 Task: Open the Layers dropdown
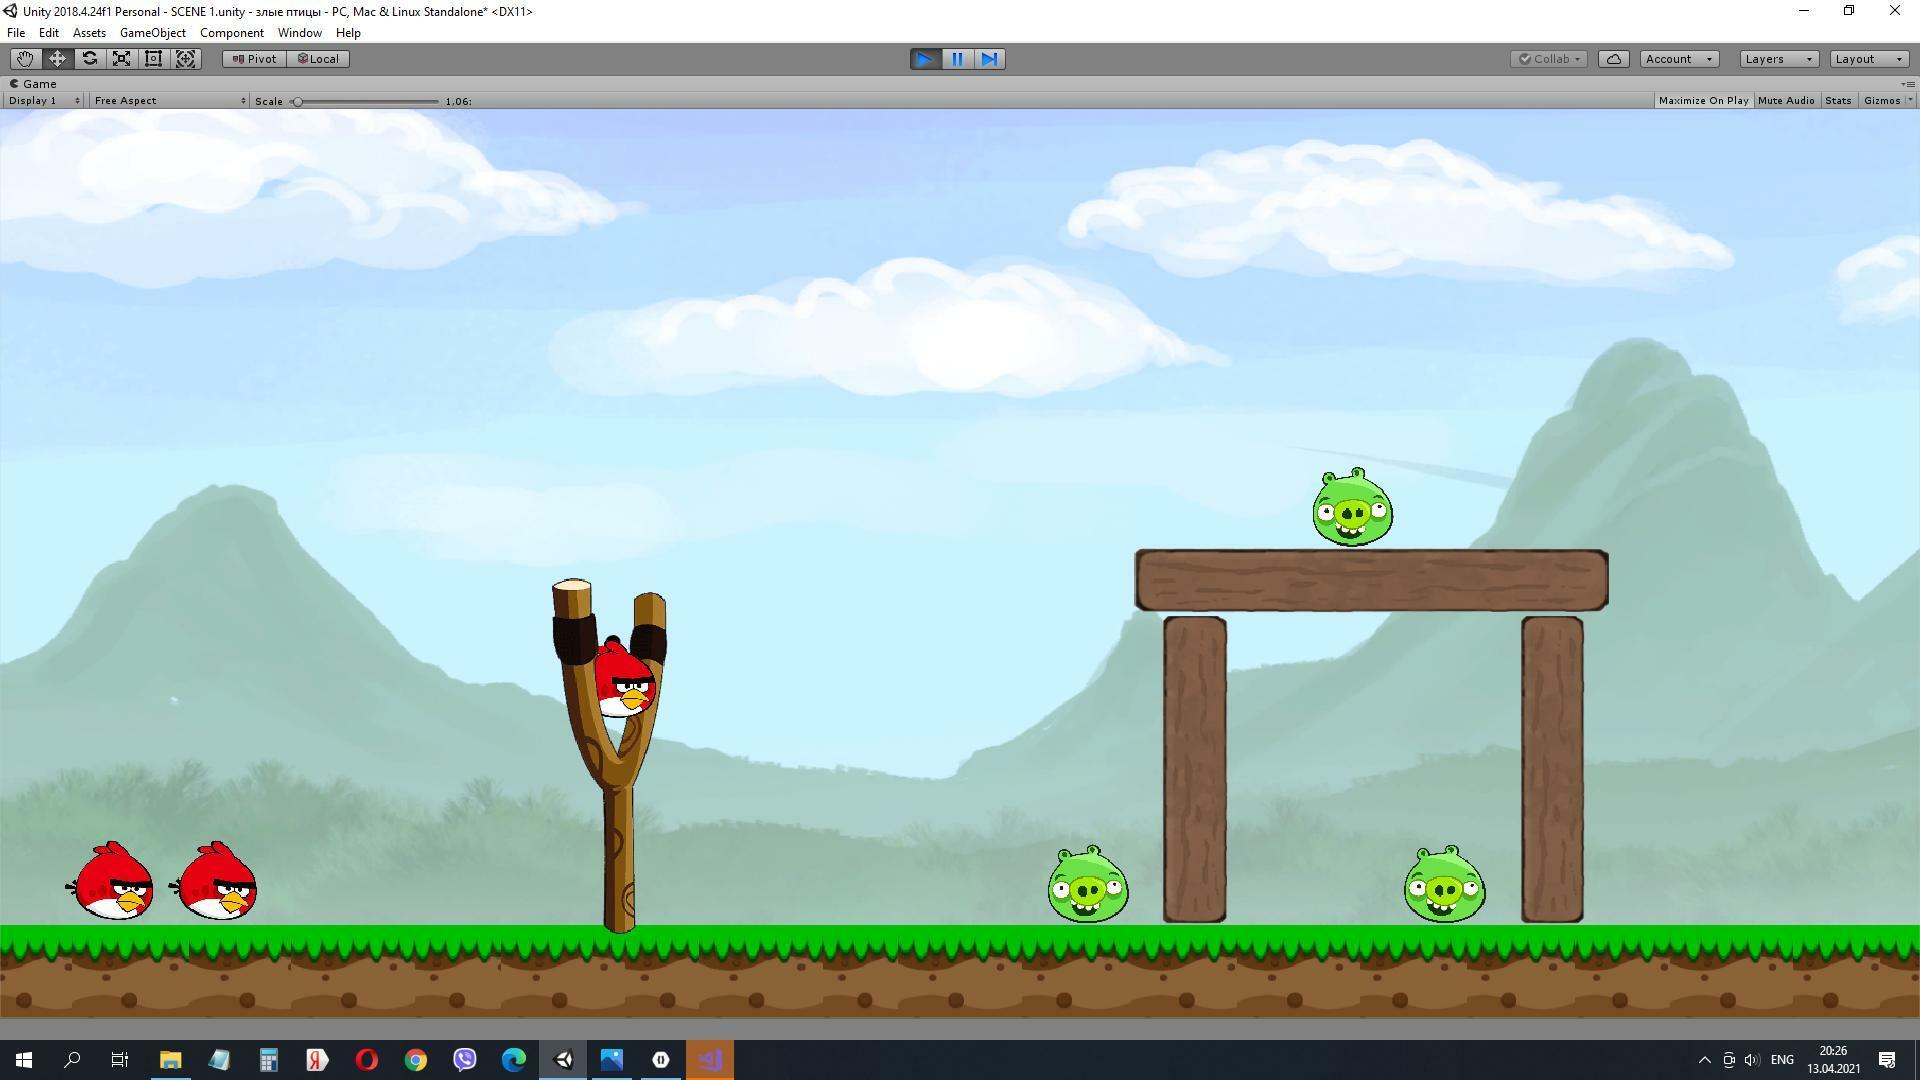tap(1779, 59)
